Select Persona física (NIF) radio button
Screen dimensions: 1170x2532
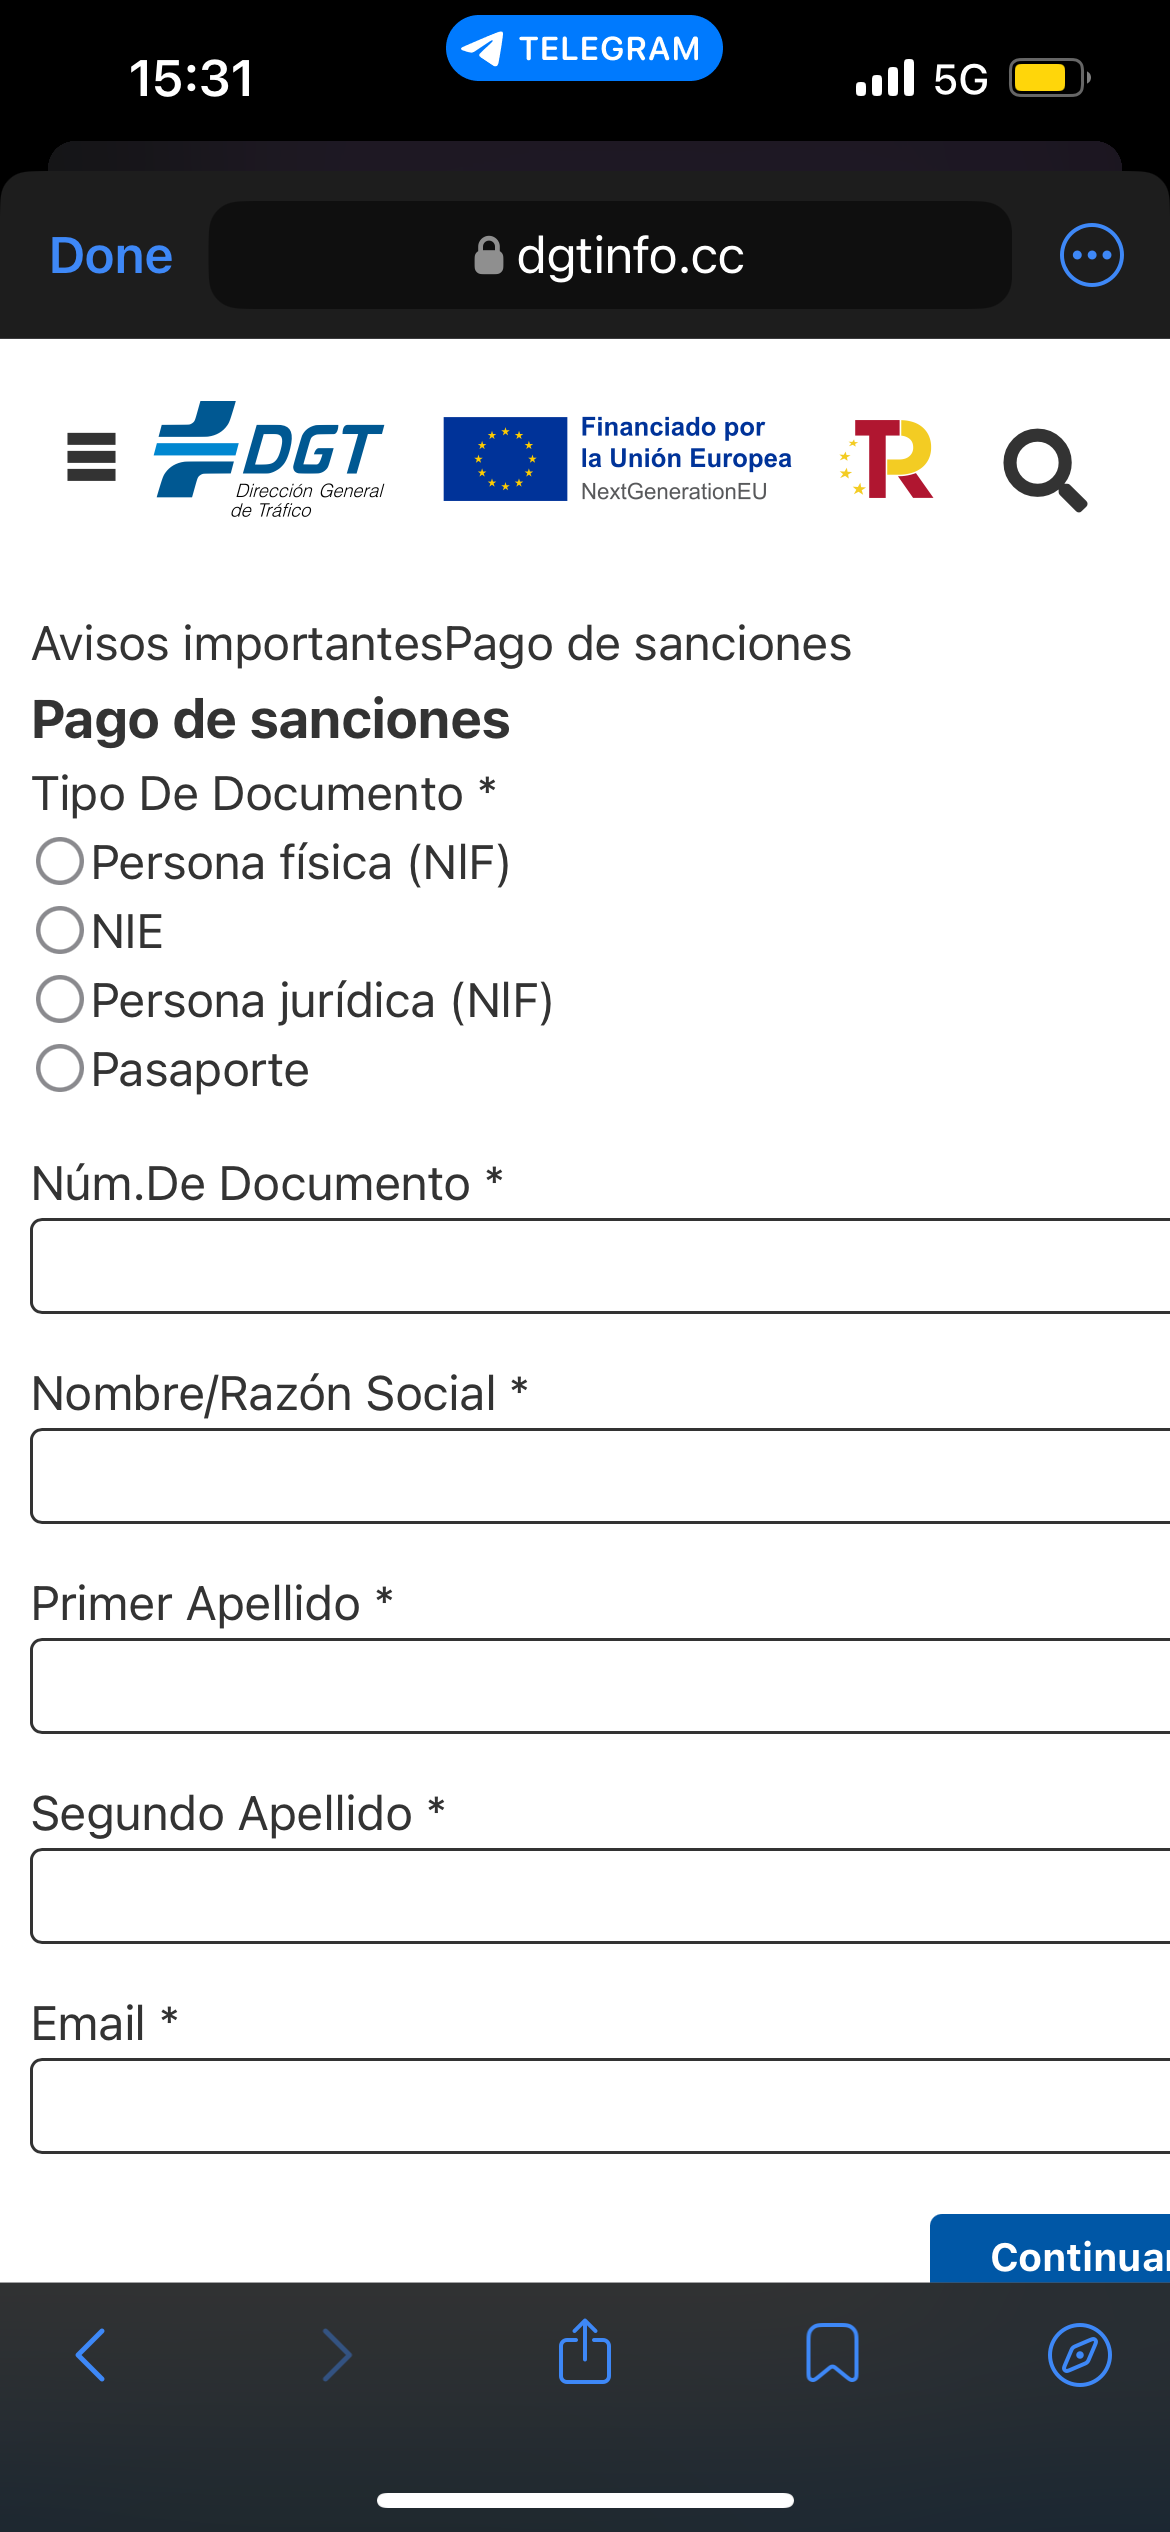59,861
